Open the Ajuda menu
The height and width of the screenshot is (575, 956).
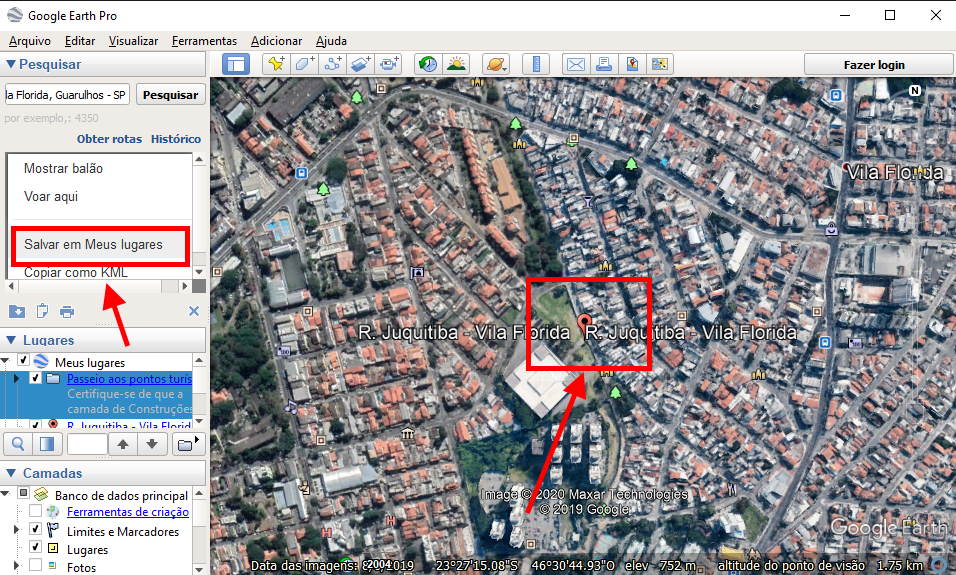pos(331,41)
